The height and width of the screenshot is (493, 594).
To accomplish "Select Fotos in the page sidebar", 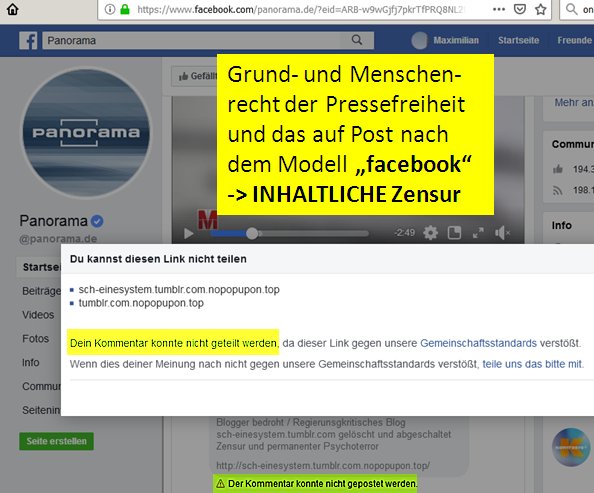I will coord(36,338).
